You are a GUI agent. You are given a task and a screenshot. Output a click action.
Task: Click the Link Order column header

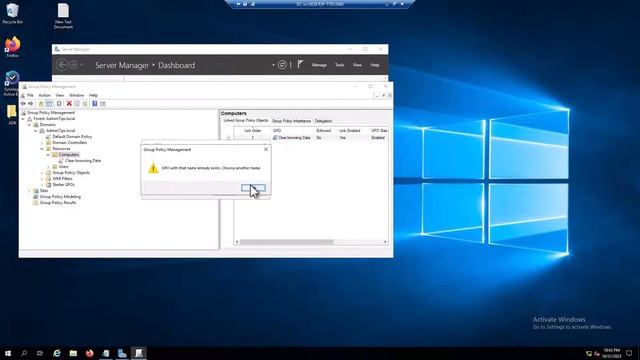(252, 131)
